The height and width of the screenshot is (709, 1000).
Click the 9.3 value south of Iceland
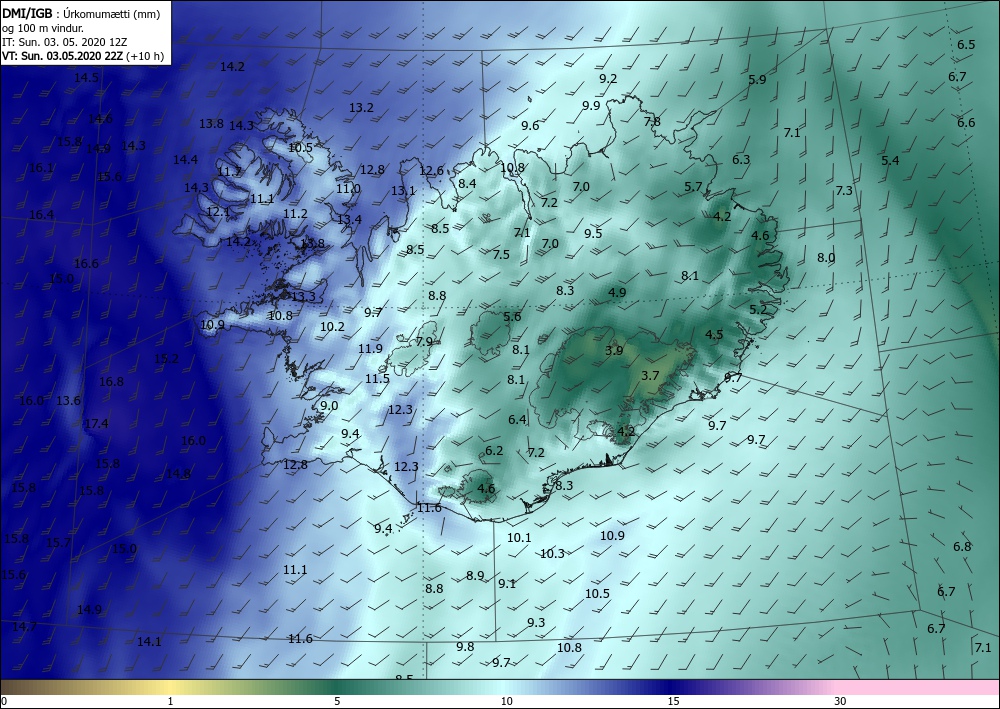(536, 622)
